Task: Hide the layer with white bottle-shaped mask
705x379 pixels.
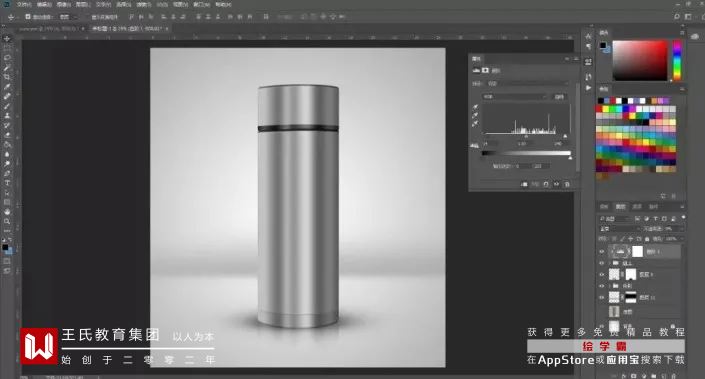Action: pyautogui.click(x=602, y=274)
